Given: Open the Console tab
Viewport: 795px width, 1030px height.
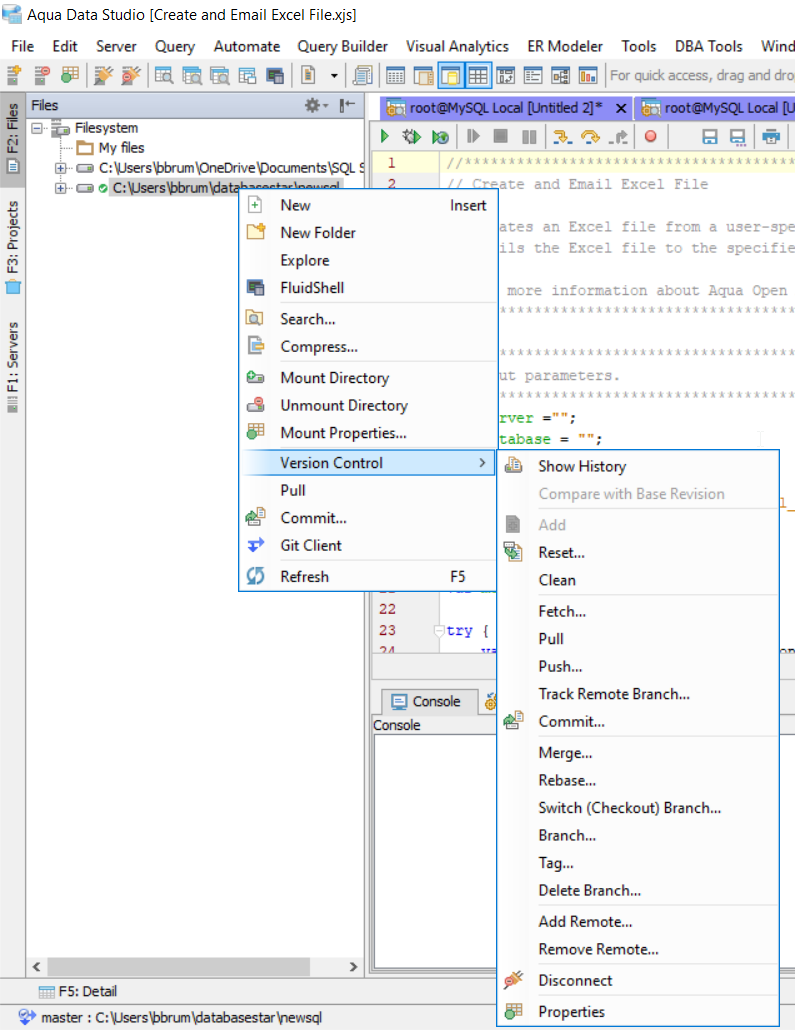Looking at the screenshot, I should tap(426, 701).
